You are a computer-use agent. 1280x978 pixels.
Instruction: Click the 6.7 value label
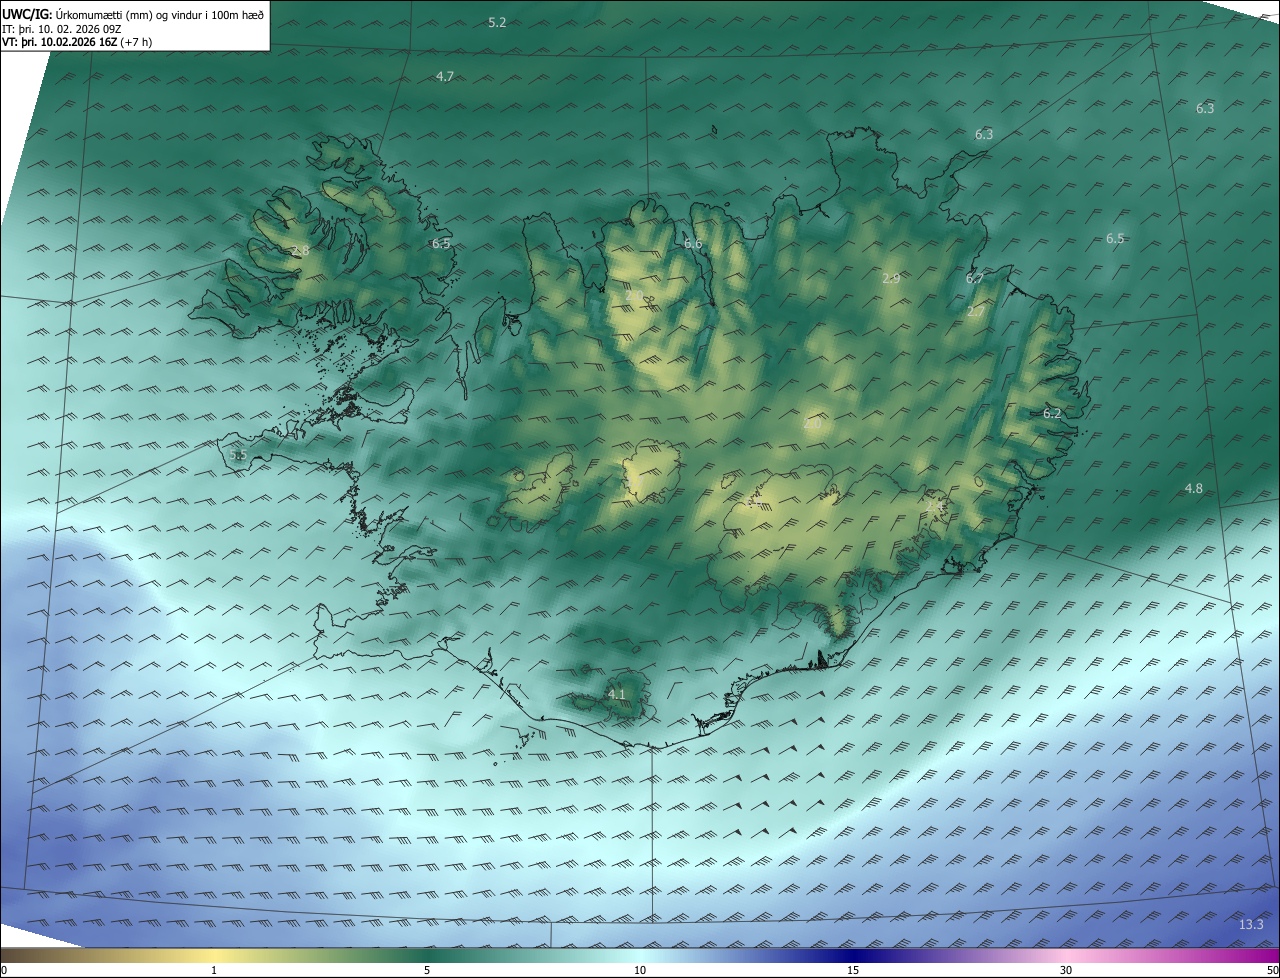pos(975,279)
